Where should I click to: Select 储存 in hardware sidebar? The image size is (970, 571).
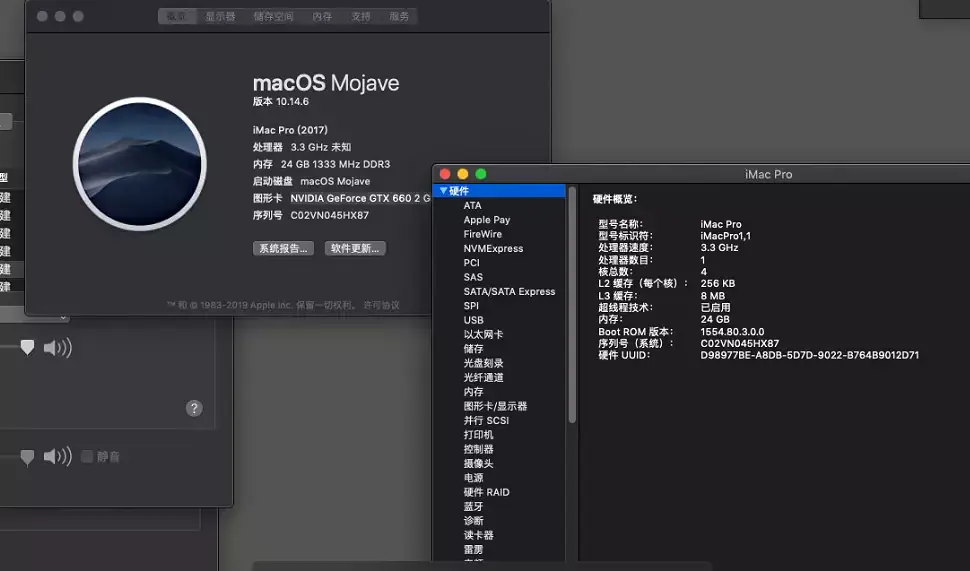tap(473, 348)
